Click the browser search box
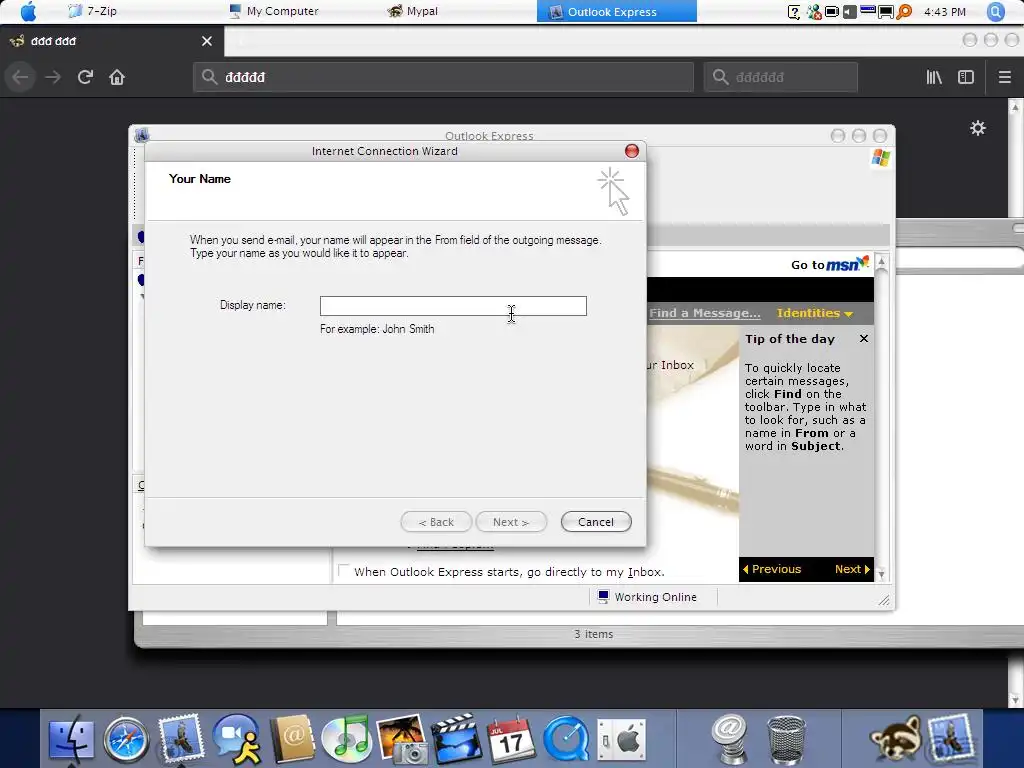This screenshot has height=768, width=1024. 780,77
